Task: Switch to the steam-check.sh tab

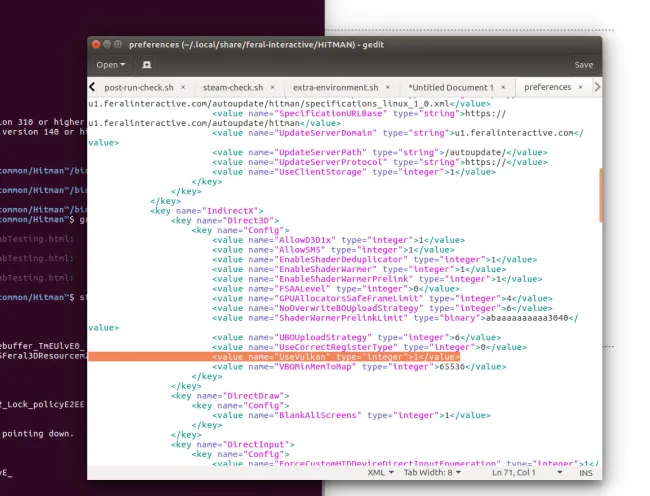Action: coord(233,87)
